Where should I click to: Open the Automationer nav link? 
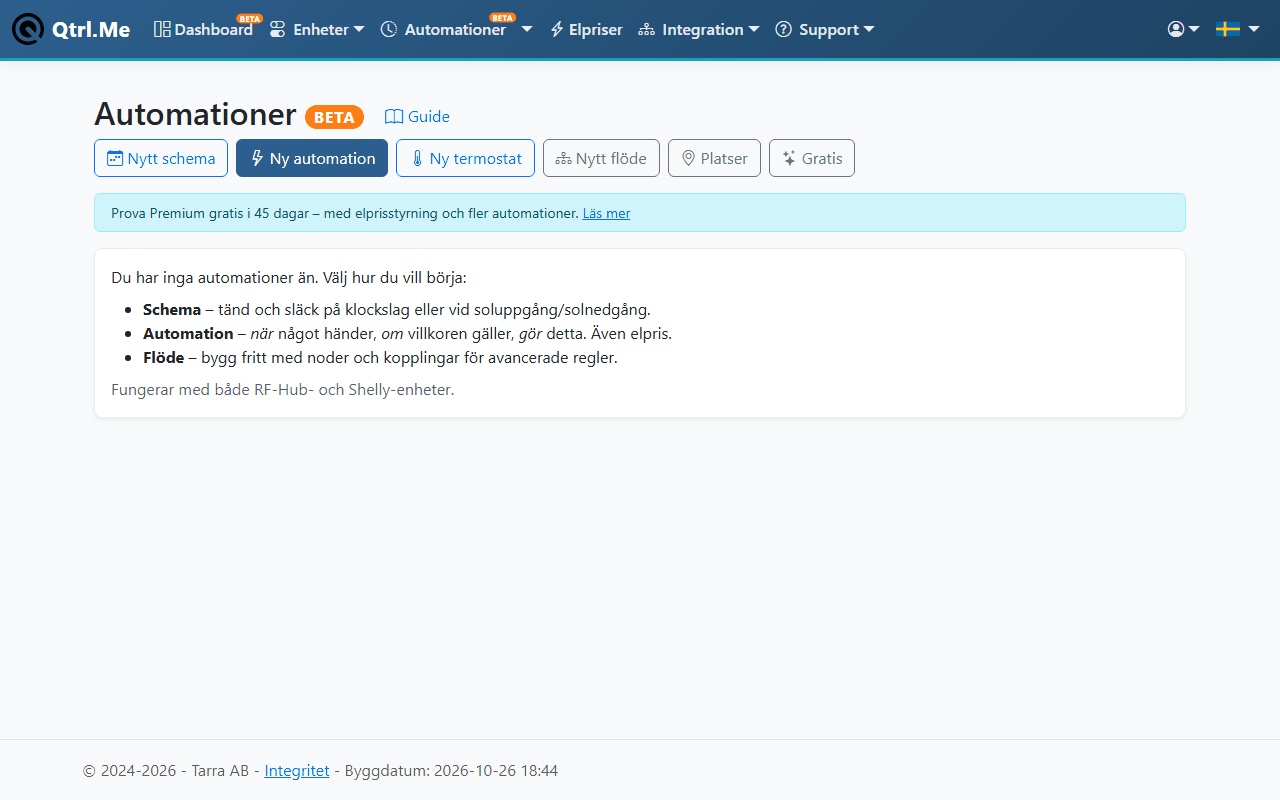tap(444, 30)
